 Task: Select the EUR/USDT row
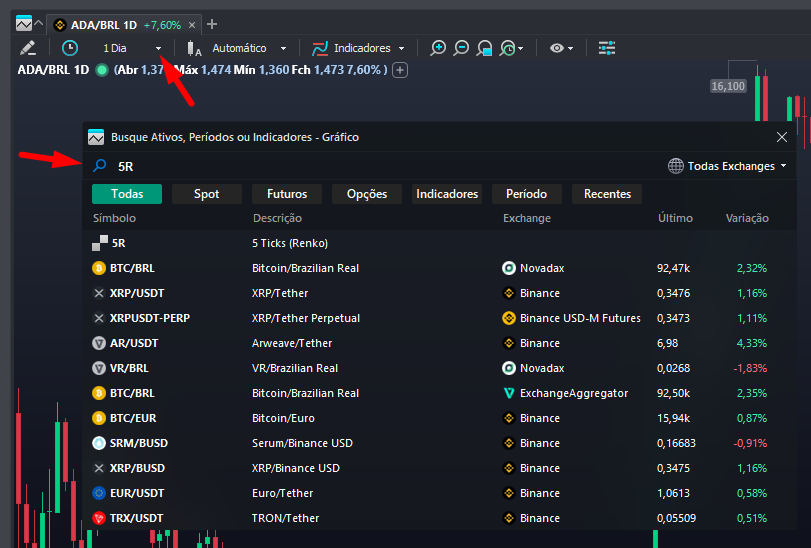pyautogui.click(x=439, y=493)
